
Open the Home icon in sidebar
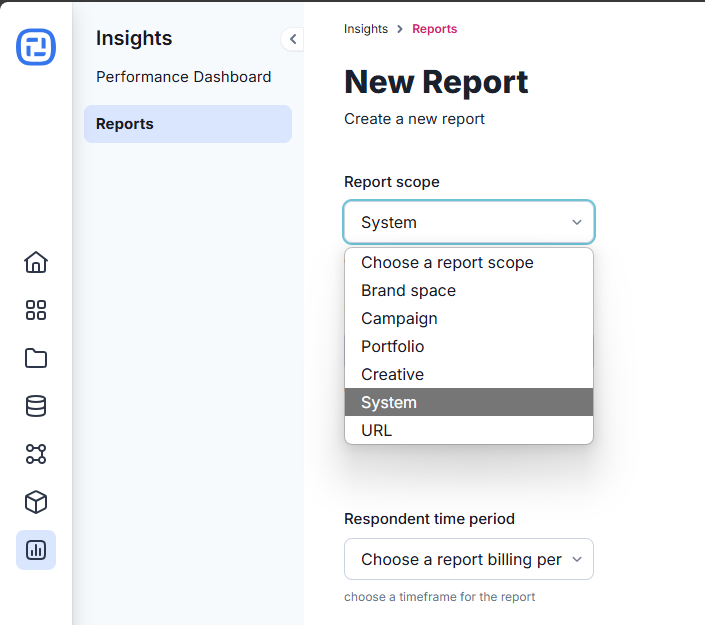36,262
